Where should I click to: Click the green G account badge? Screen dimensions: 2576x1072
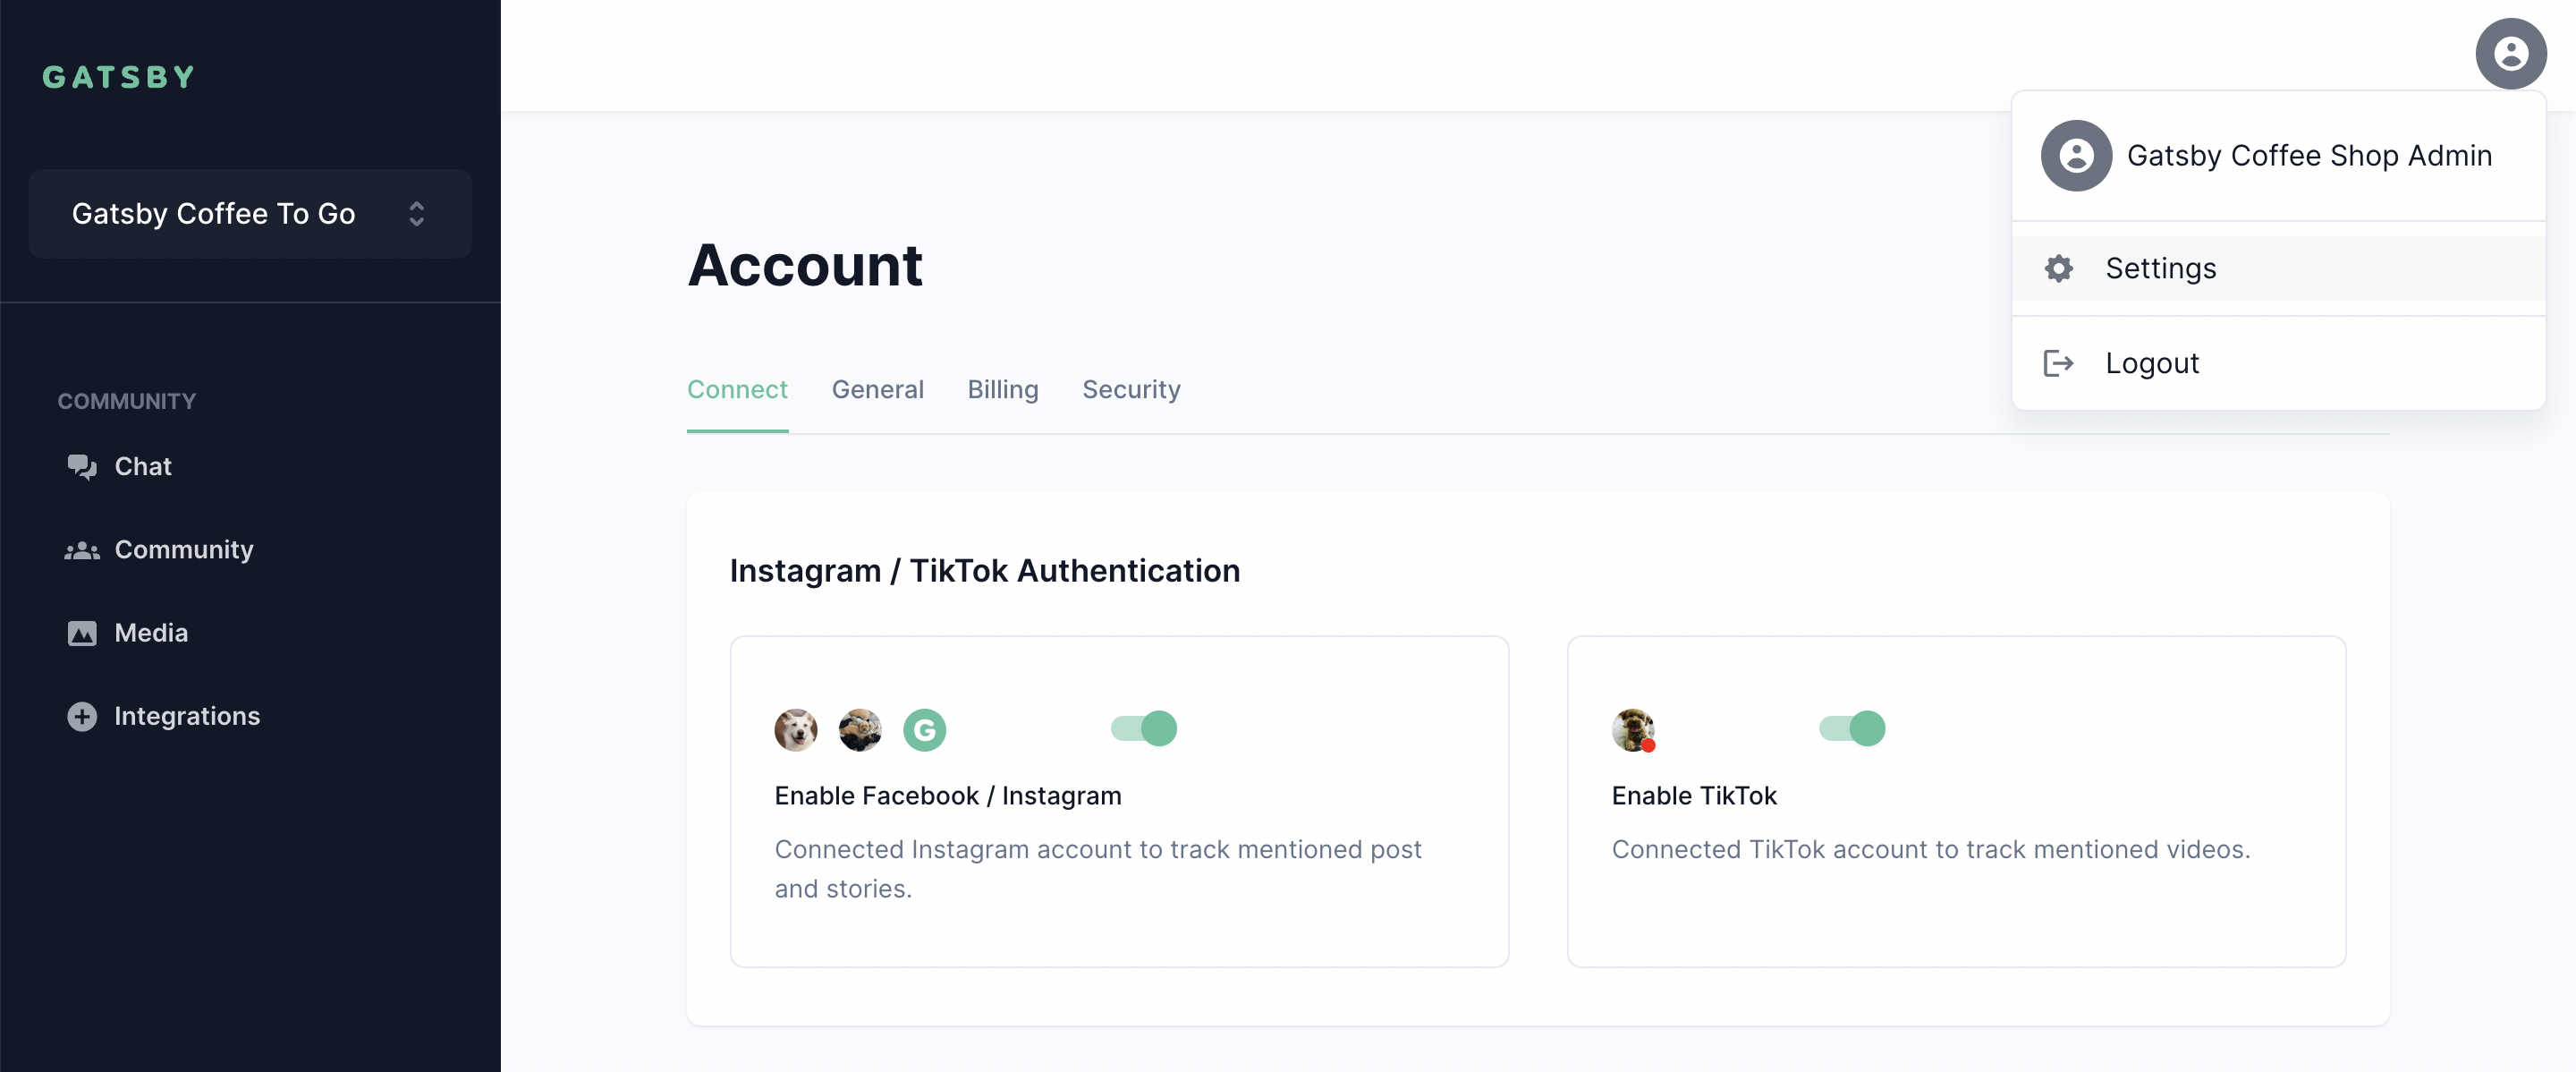pyautogui.click(x=924, y=730)
